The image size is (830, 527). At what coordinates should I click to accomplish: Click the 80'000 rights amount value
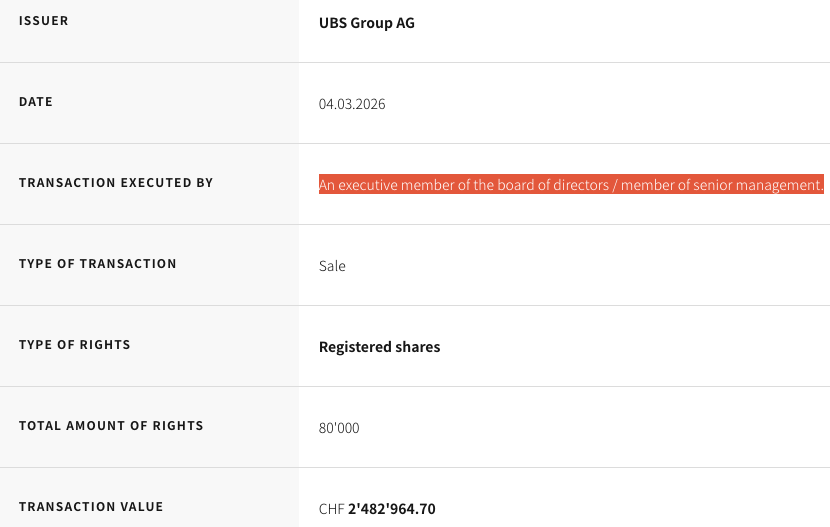(x=339, y=428)
